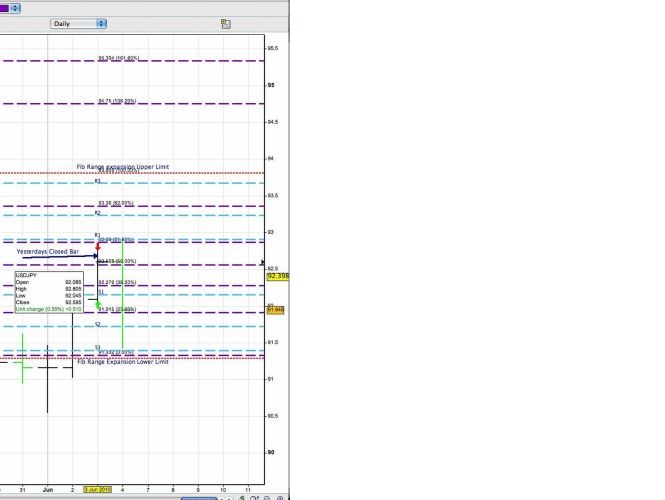Click the red down arrow marker
The height and width of the screenshot is (500, 665).
pyautogui.click(x=98, y=245)
